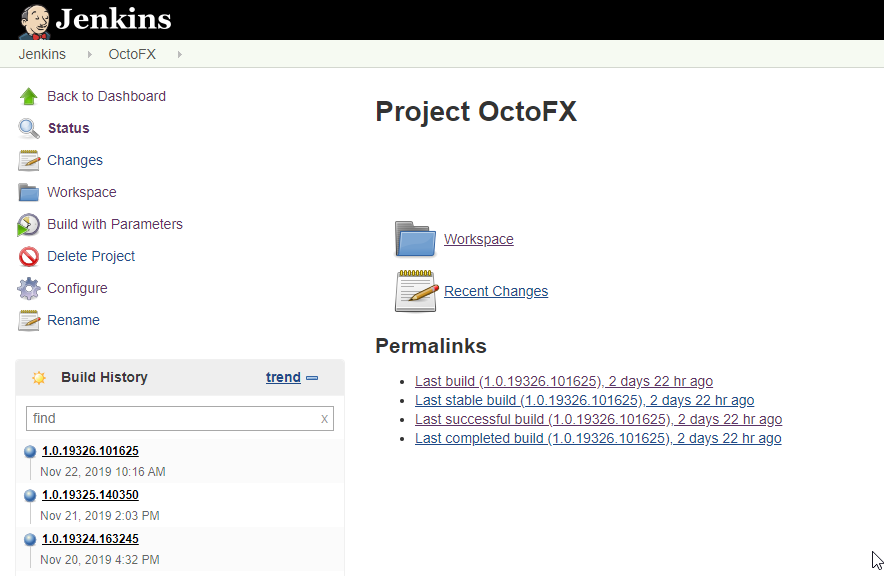
Task: Open build 1.0.19325.140350 from history
Action: coord(90,495)
